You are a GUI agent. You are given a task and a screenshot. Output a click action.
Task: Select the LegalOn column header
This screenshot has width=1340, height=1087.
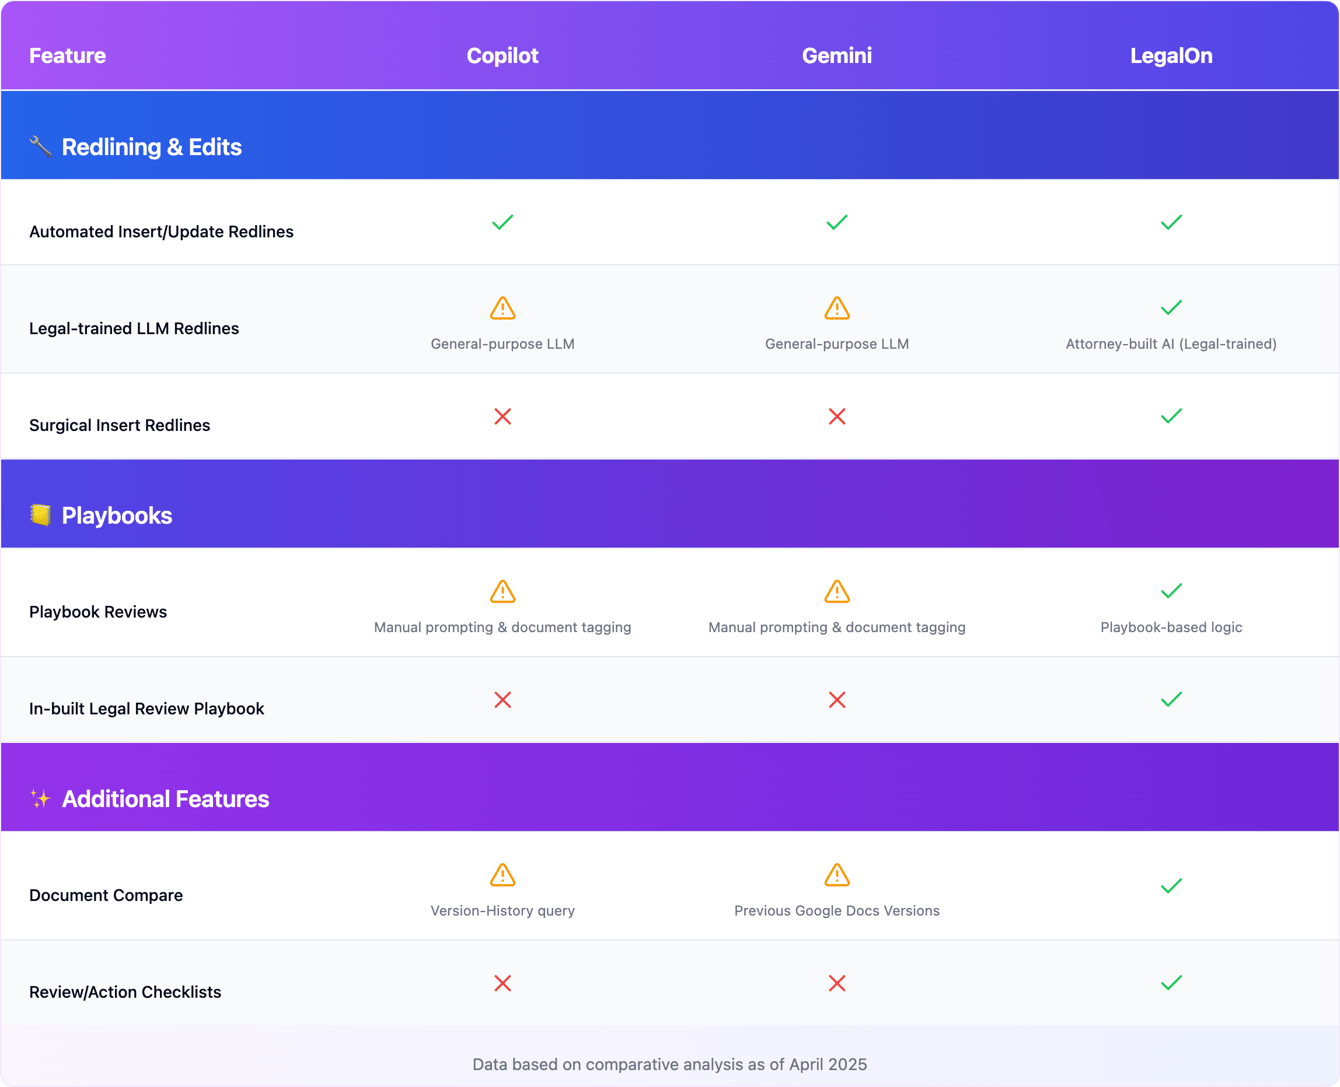coord(1171,56)
